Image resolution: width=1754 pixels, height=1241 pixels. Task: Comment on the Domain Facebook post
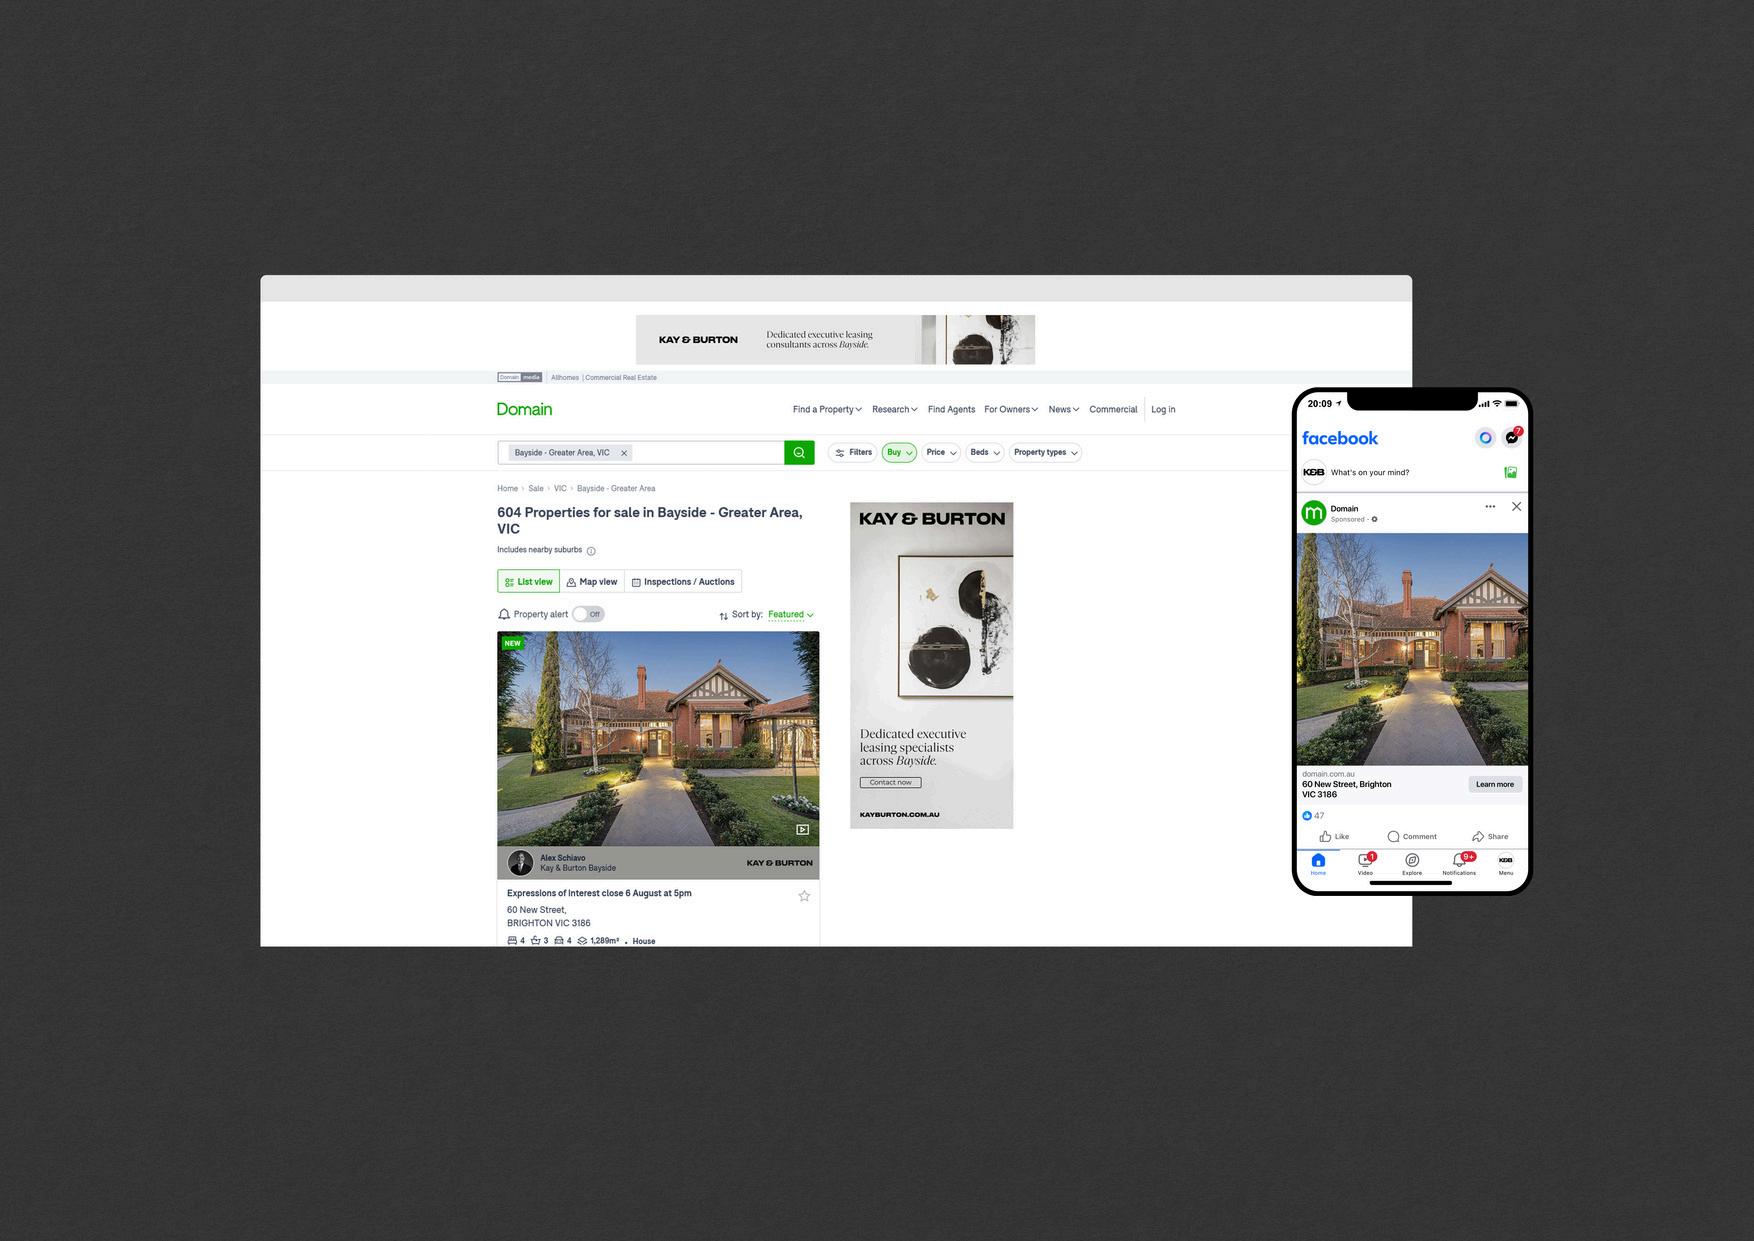[1412, 837]
